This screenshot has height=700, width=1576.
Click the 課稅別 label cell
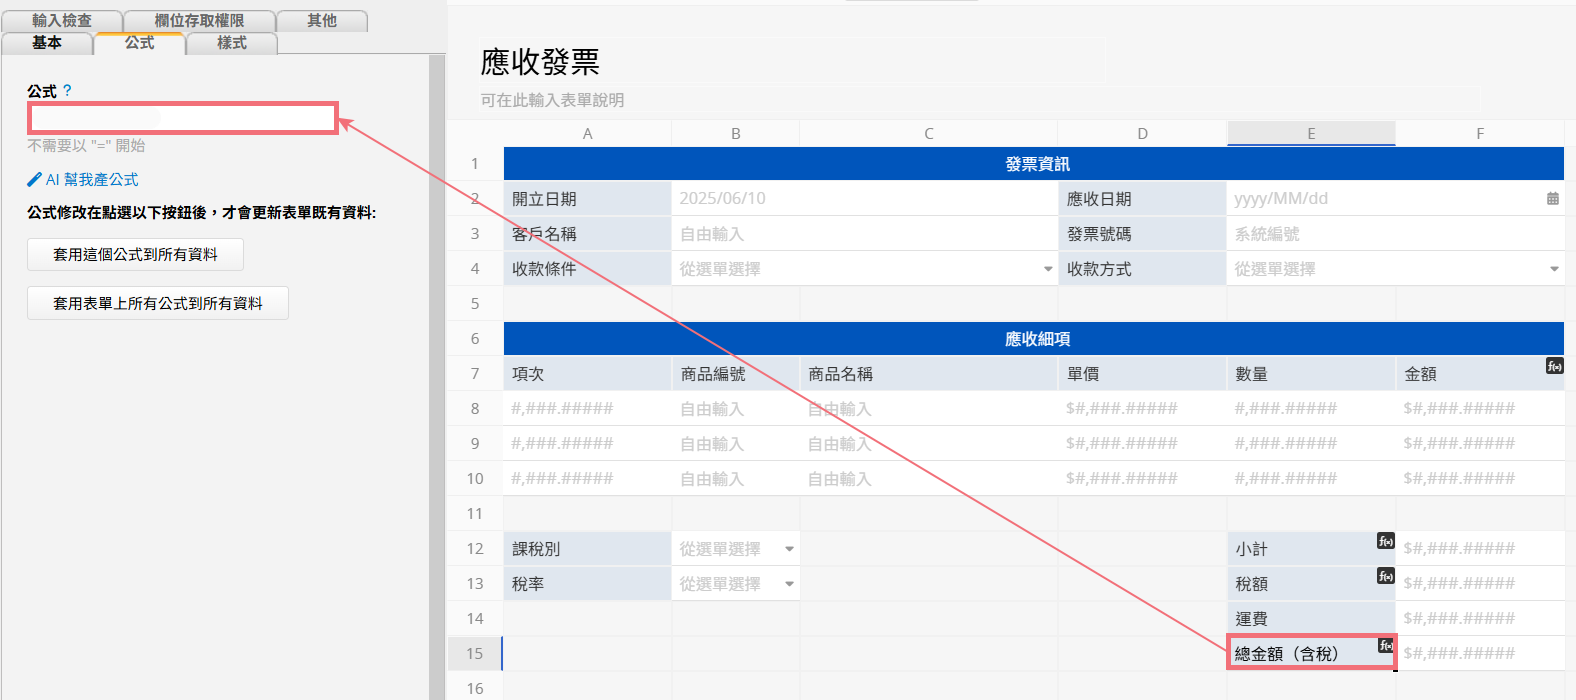(x=587, y=549)
